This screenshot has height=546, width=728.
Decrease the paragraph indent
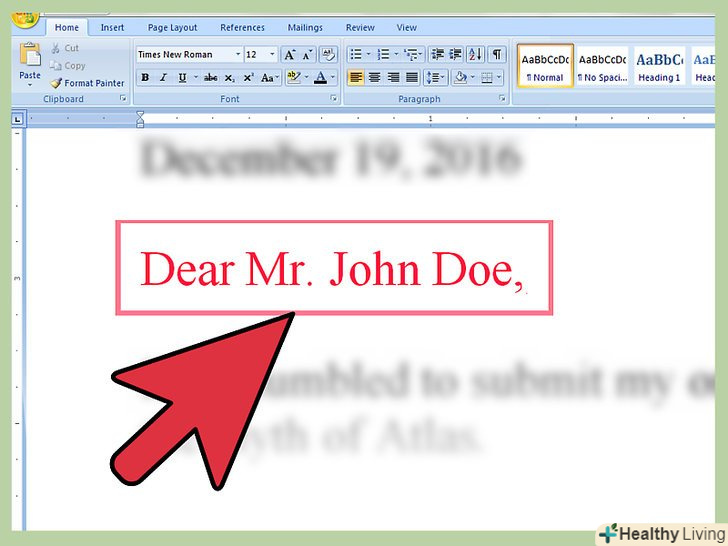click(x=437, y=55)
